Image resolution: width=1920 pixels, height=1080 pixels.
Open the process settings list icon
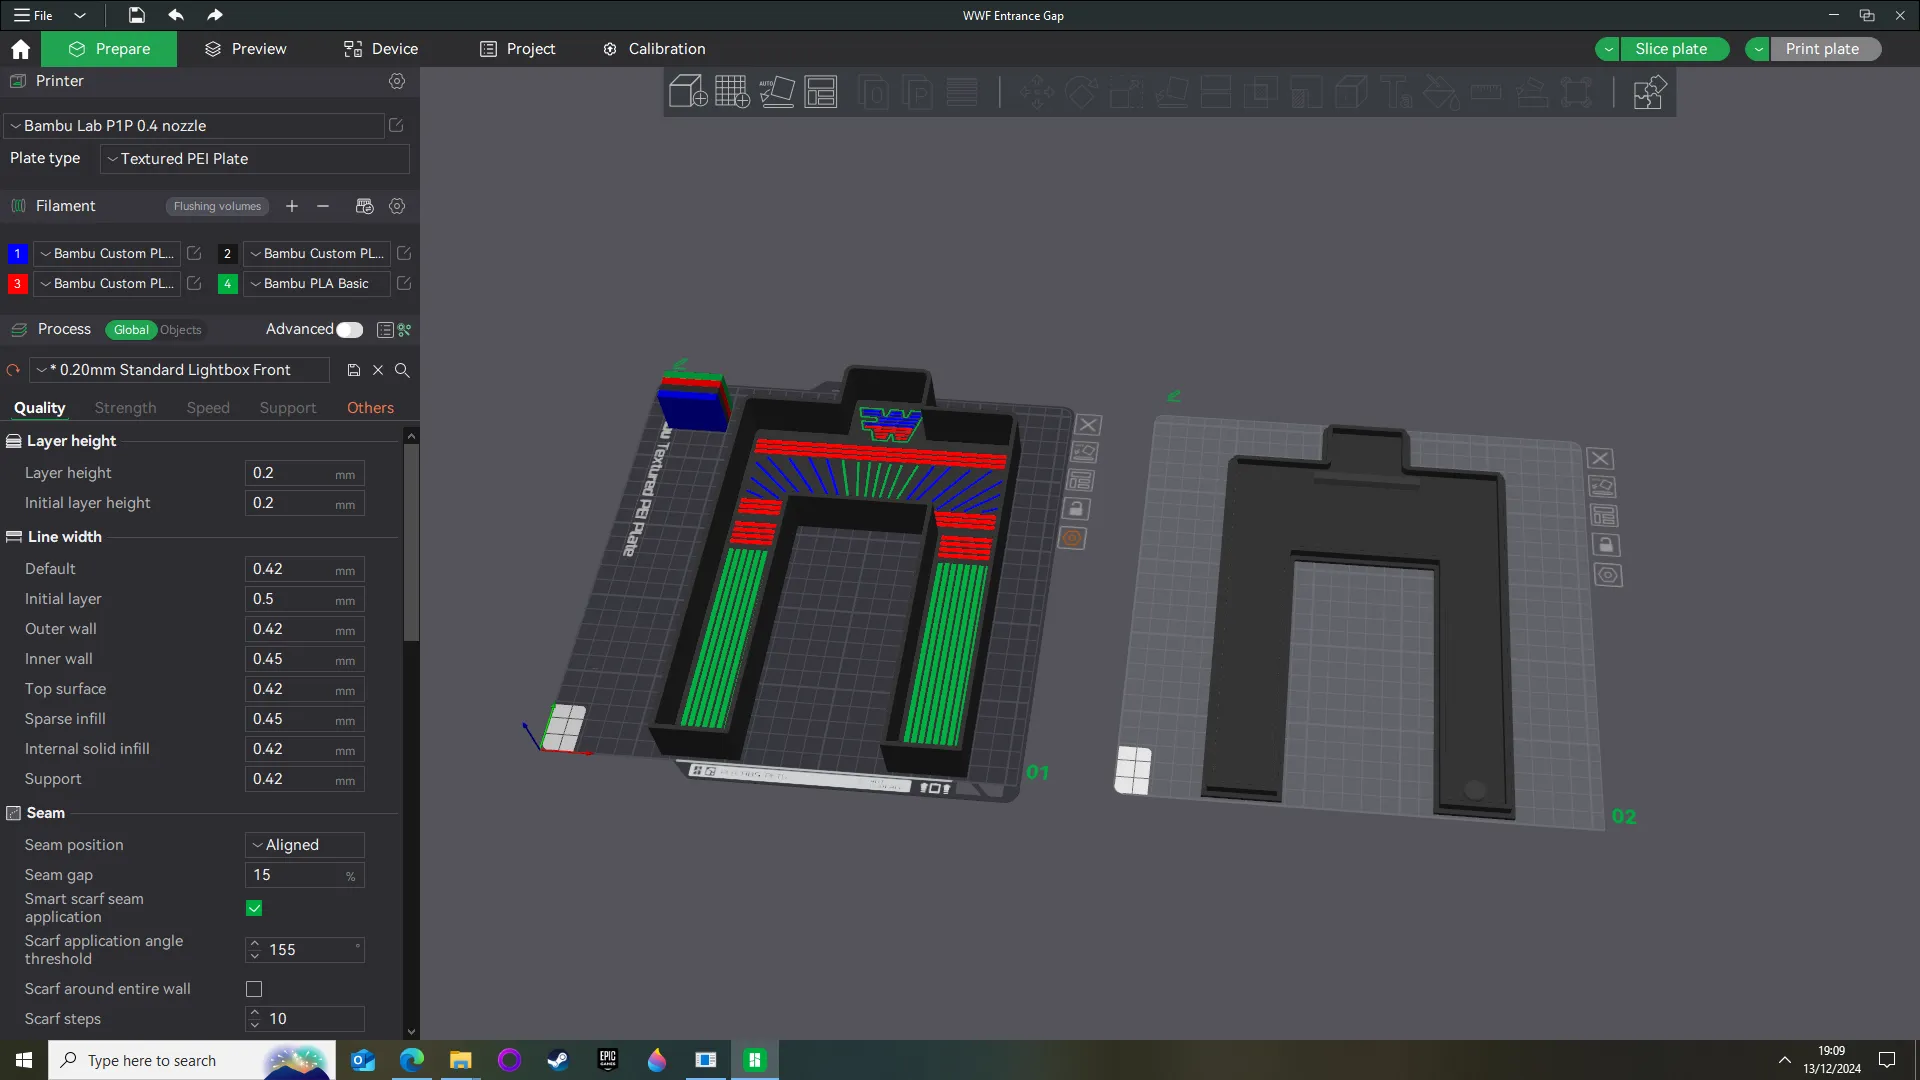385,330
